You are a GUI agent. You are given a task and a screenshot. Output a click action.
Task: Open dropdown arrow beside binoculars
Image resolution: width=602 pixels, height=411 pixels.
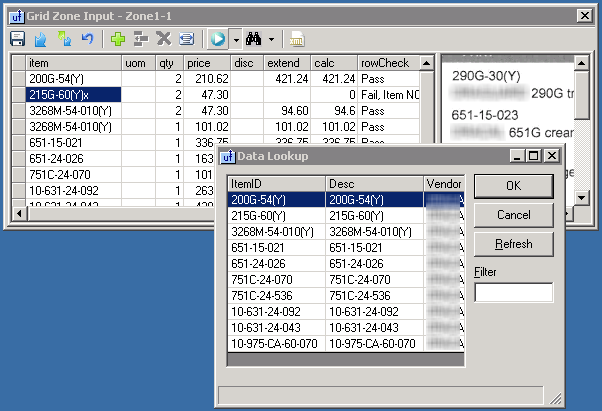[x=271, y=39]
